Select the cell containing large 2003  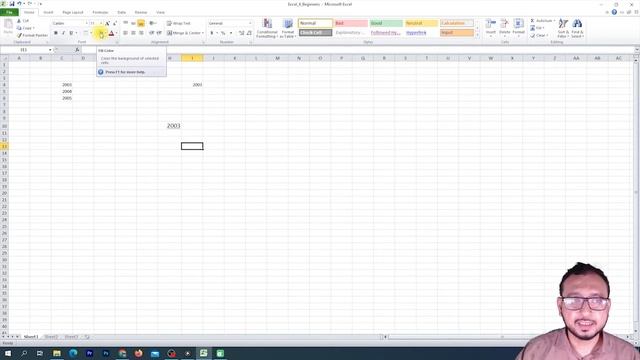(170, 126)
